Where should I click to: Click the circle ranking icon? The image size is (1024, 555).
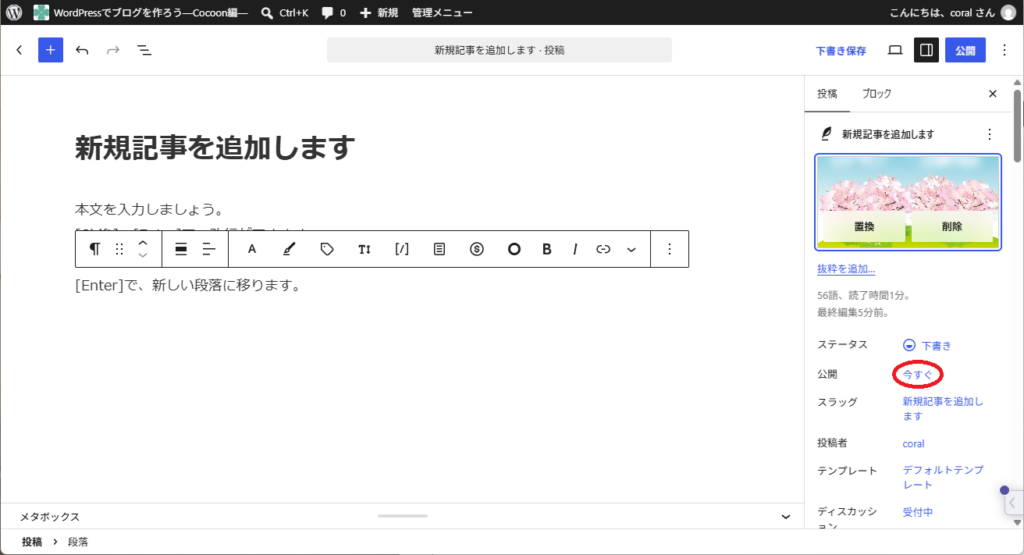[x=514, y=249]
